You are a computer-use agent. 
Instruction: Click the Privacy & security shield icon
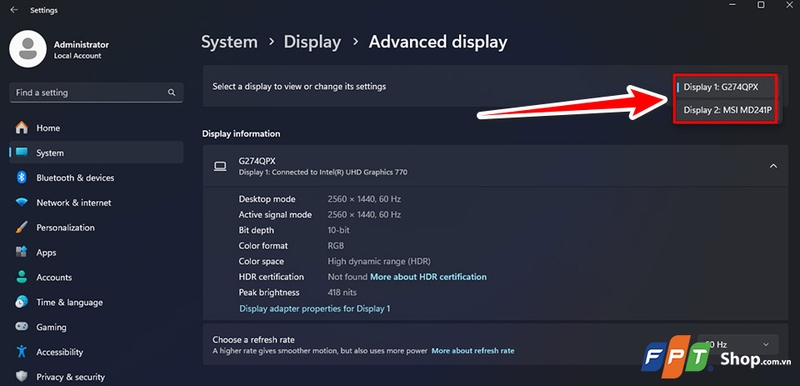[21, 377]
